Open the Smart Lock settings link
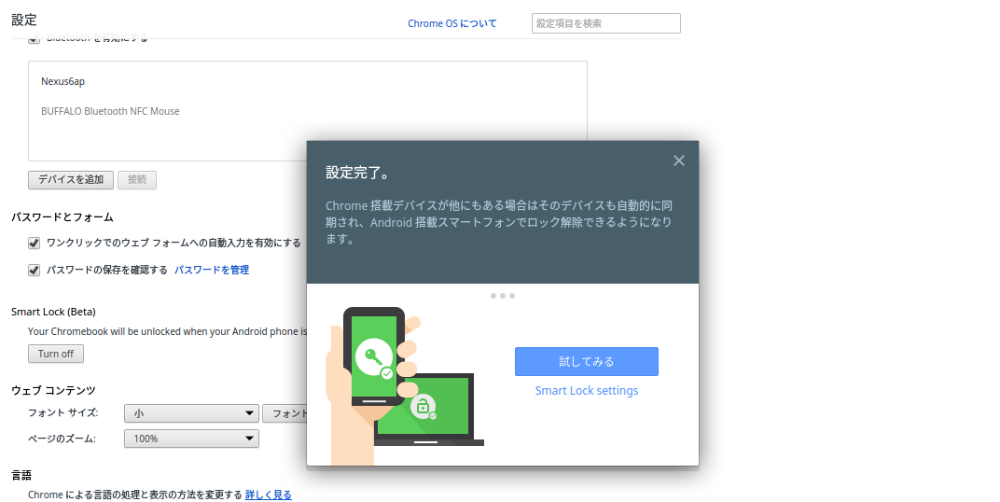 point(586,391)
